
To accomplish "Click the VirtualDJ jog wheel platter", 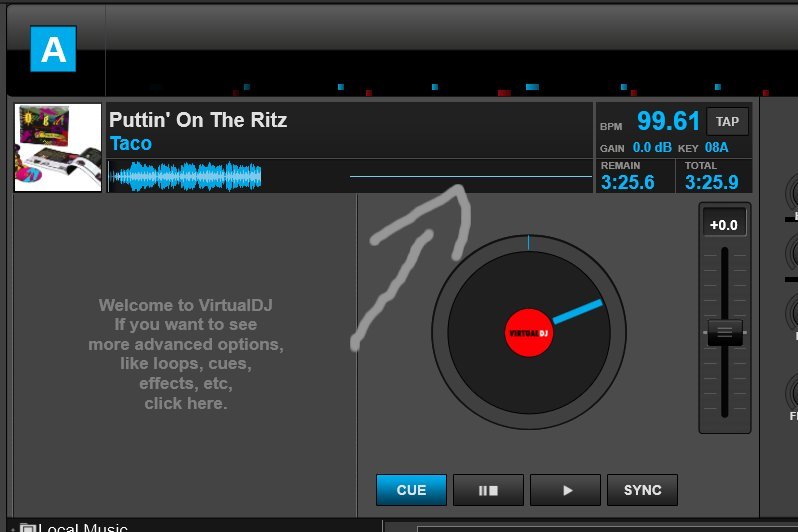I will (529, 332).
